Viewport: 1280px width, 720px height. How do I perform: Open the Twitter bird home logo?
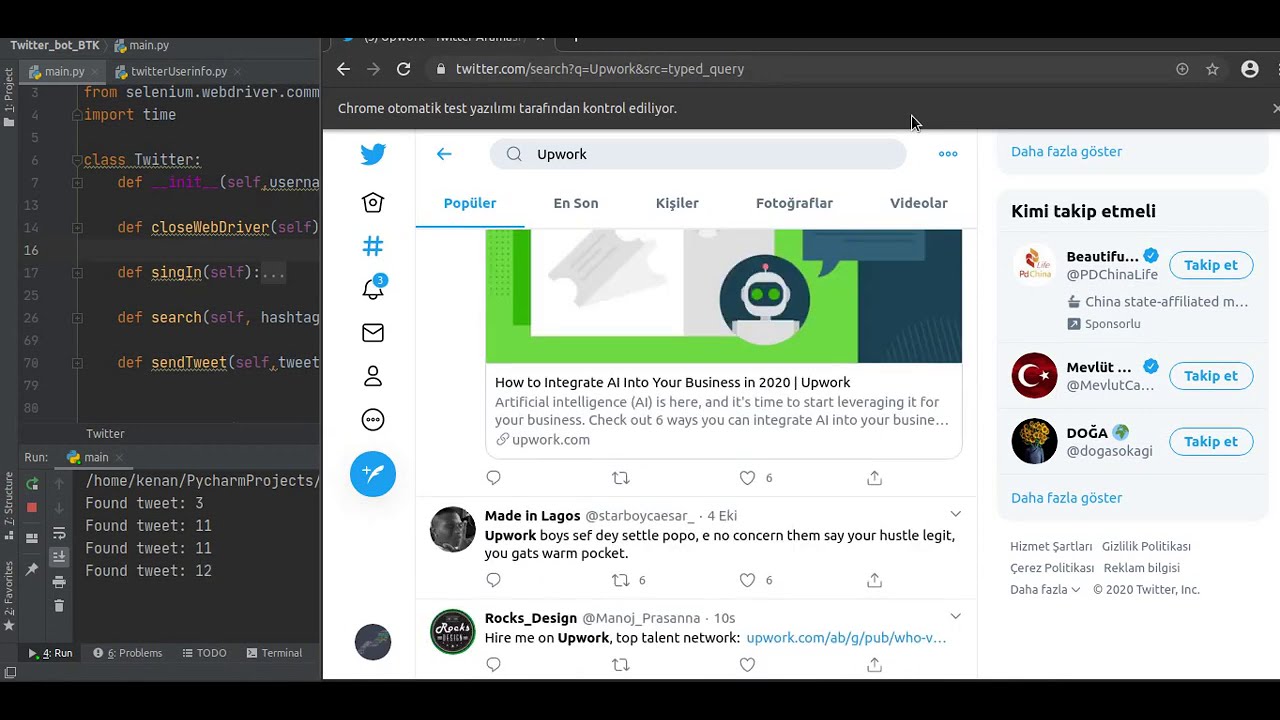click(373, 154)
